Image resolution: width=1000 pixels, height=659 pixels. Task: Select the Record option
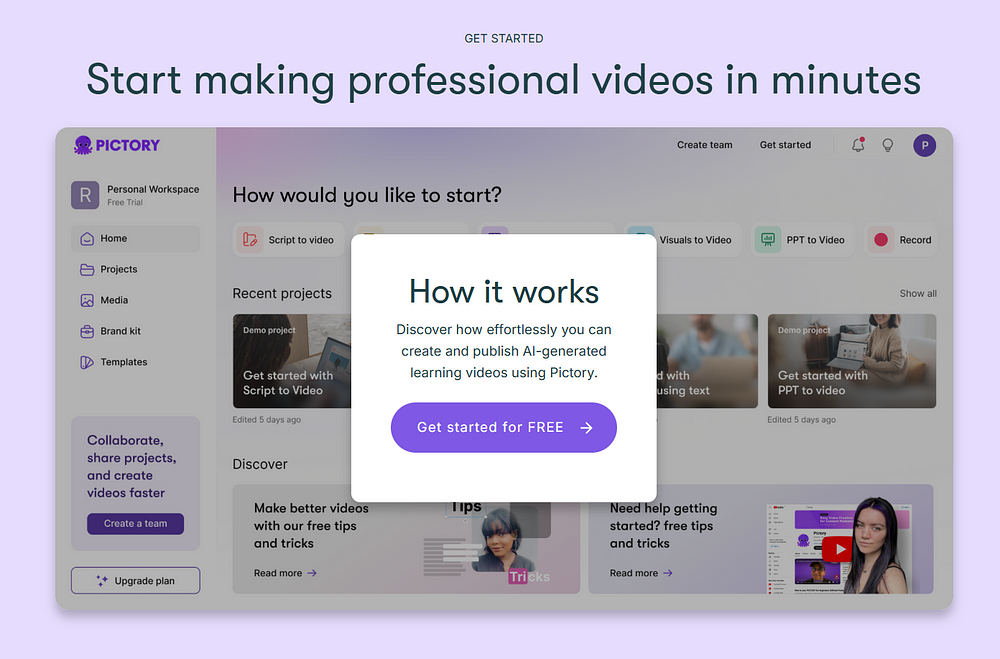pos(901,240)
